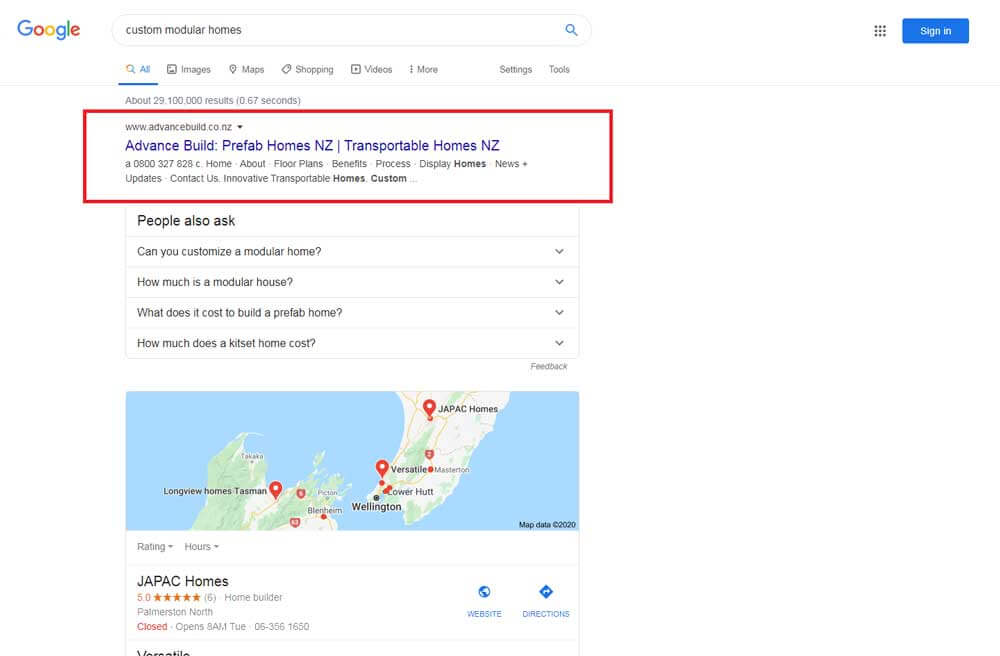Image resolution: width=1000 pixels, height=656 pixels.
Task: Open the Rating filter dropdown
Action: point(155,547)
